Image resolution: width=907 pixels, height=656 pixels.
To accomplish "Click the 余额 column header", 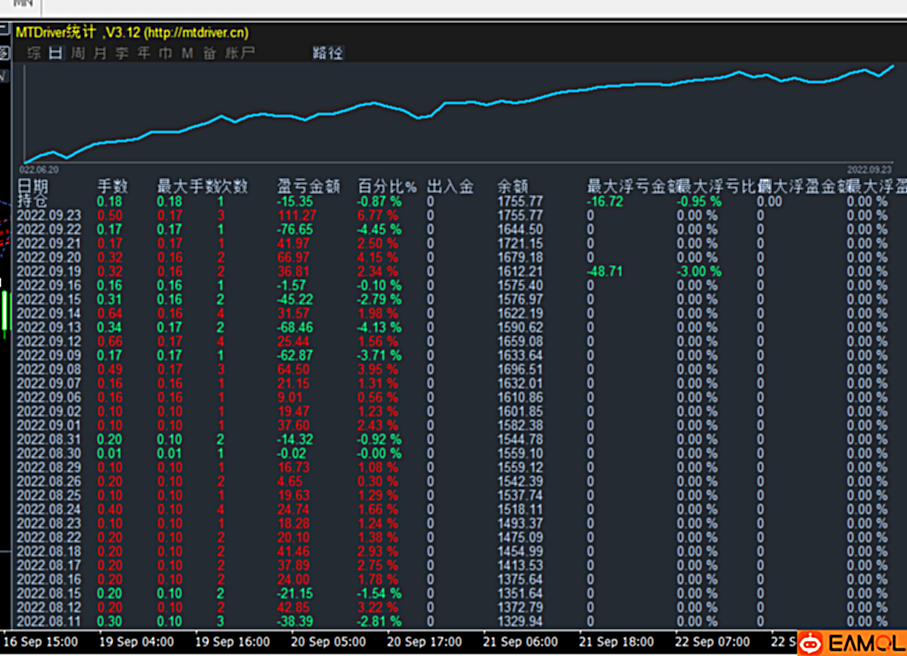I will 512,186.
